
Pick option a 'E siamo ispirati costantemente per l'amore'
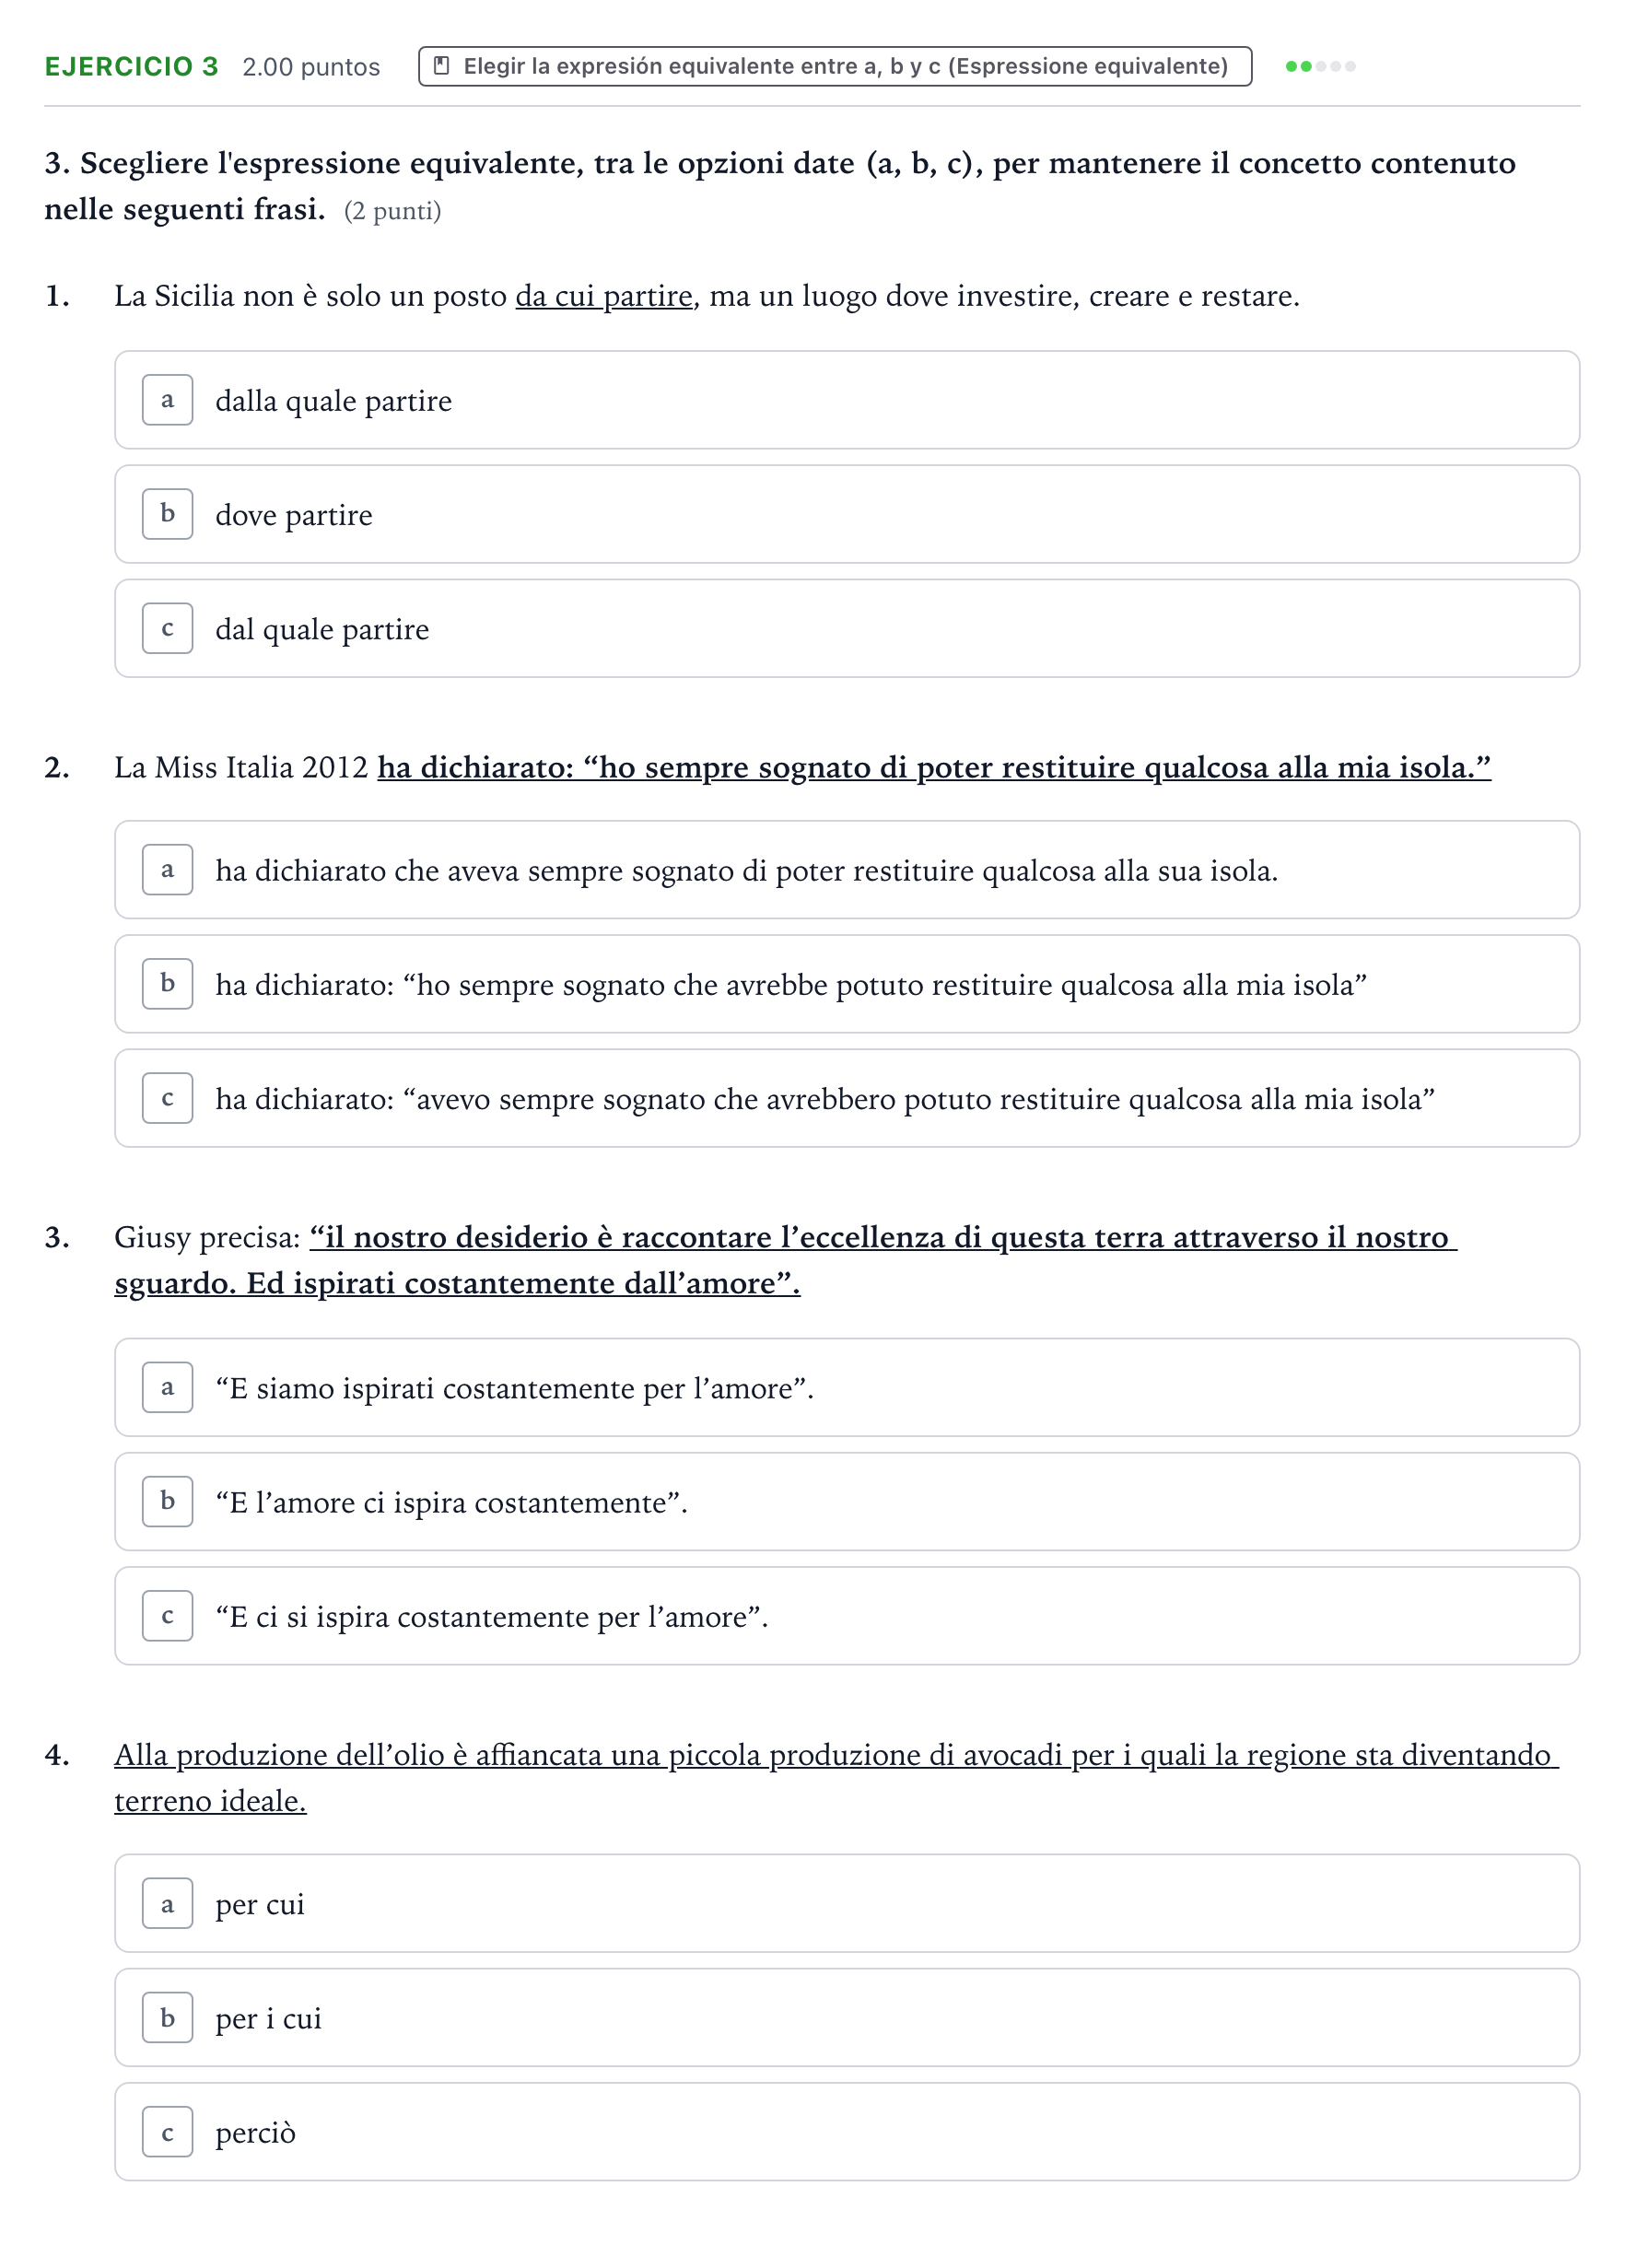tap(847, 1388)
